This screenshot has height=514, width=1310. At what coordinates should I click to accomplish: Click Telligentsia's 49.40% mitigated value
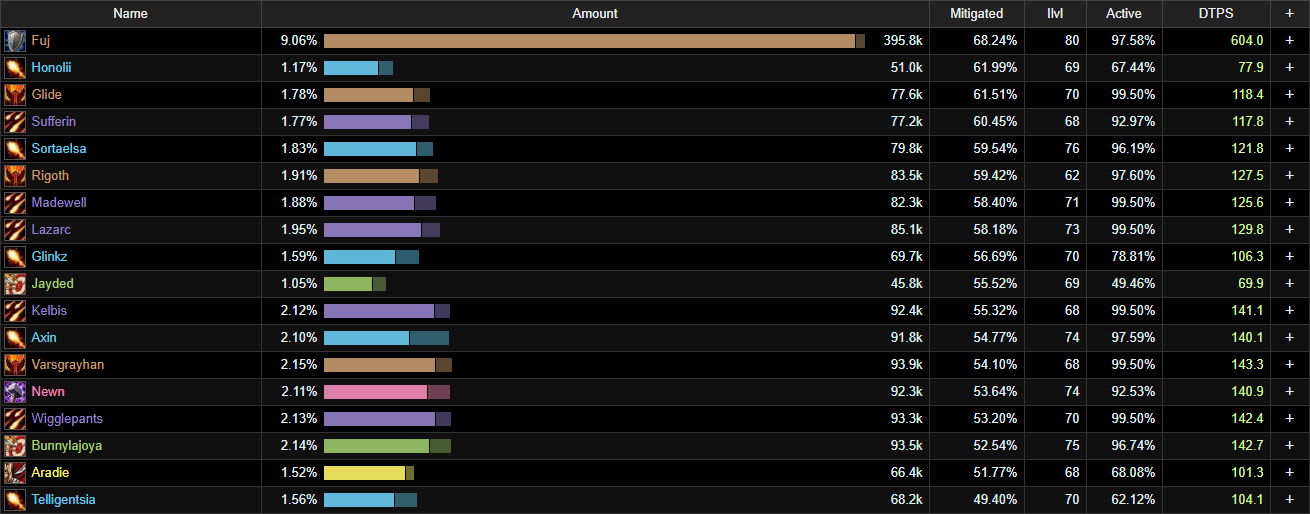pos(995,500)
